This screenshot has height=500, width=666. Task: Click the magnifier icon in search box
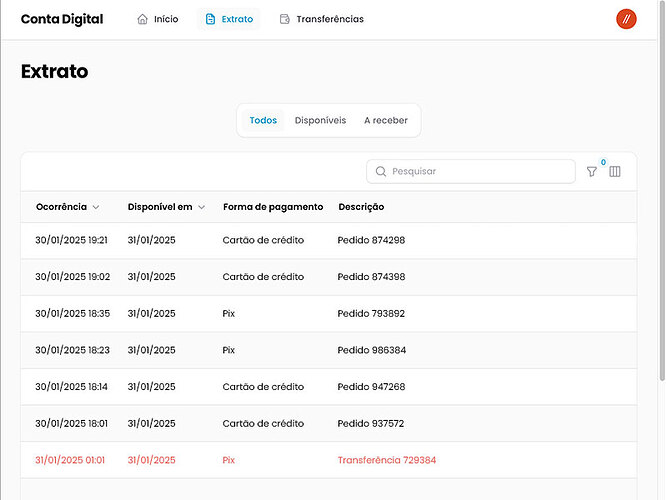[381, 172]
